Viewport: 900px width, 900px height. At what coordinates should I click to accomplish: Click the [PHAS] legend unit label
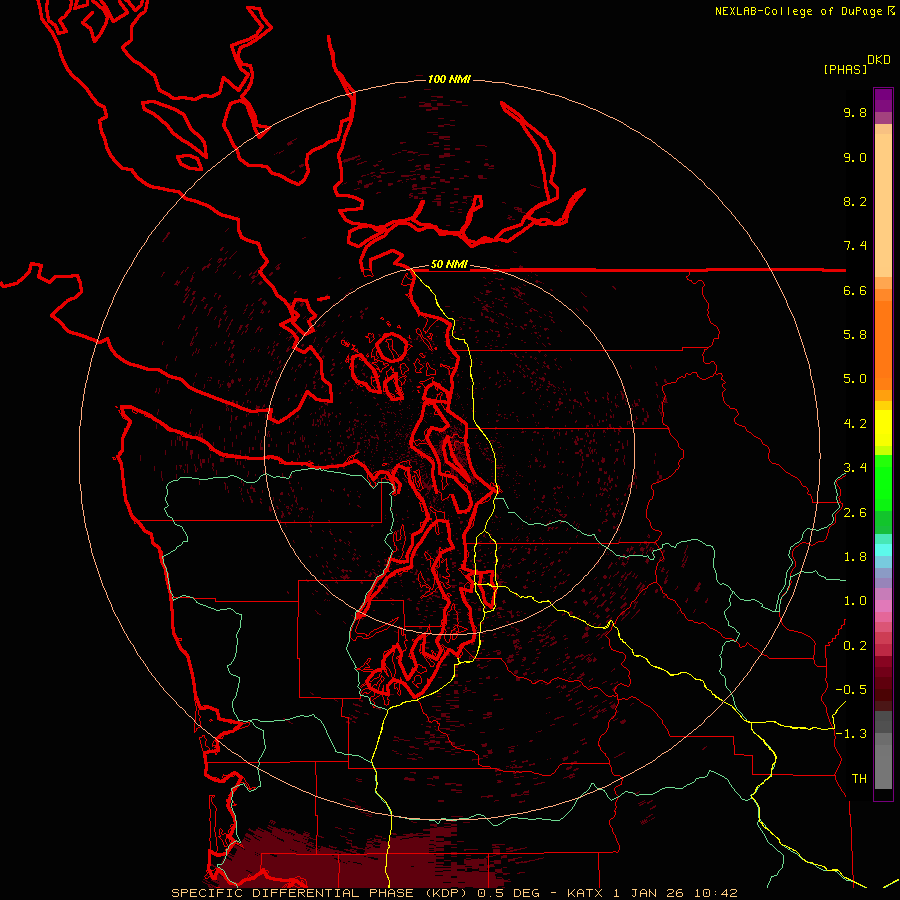845,70
